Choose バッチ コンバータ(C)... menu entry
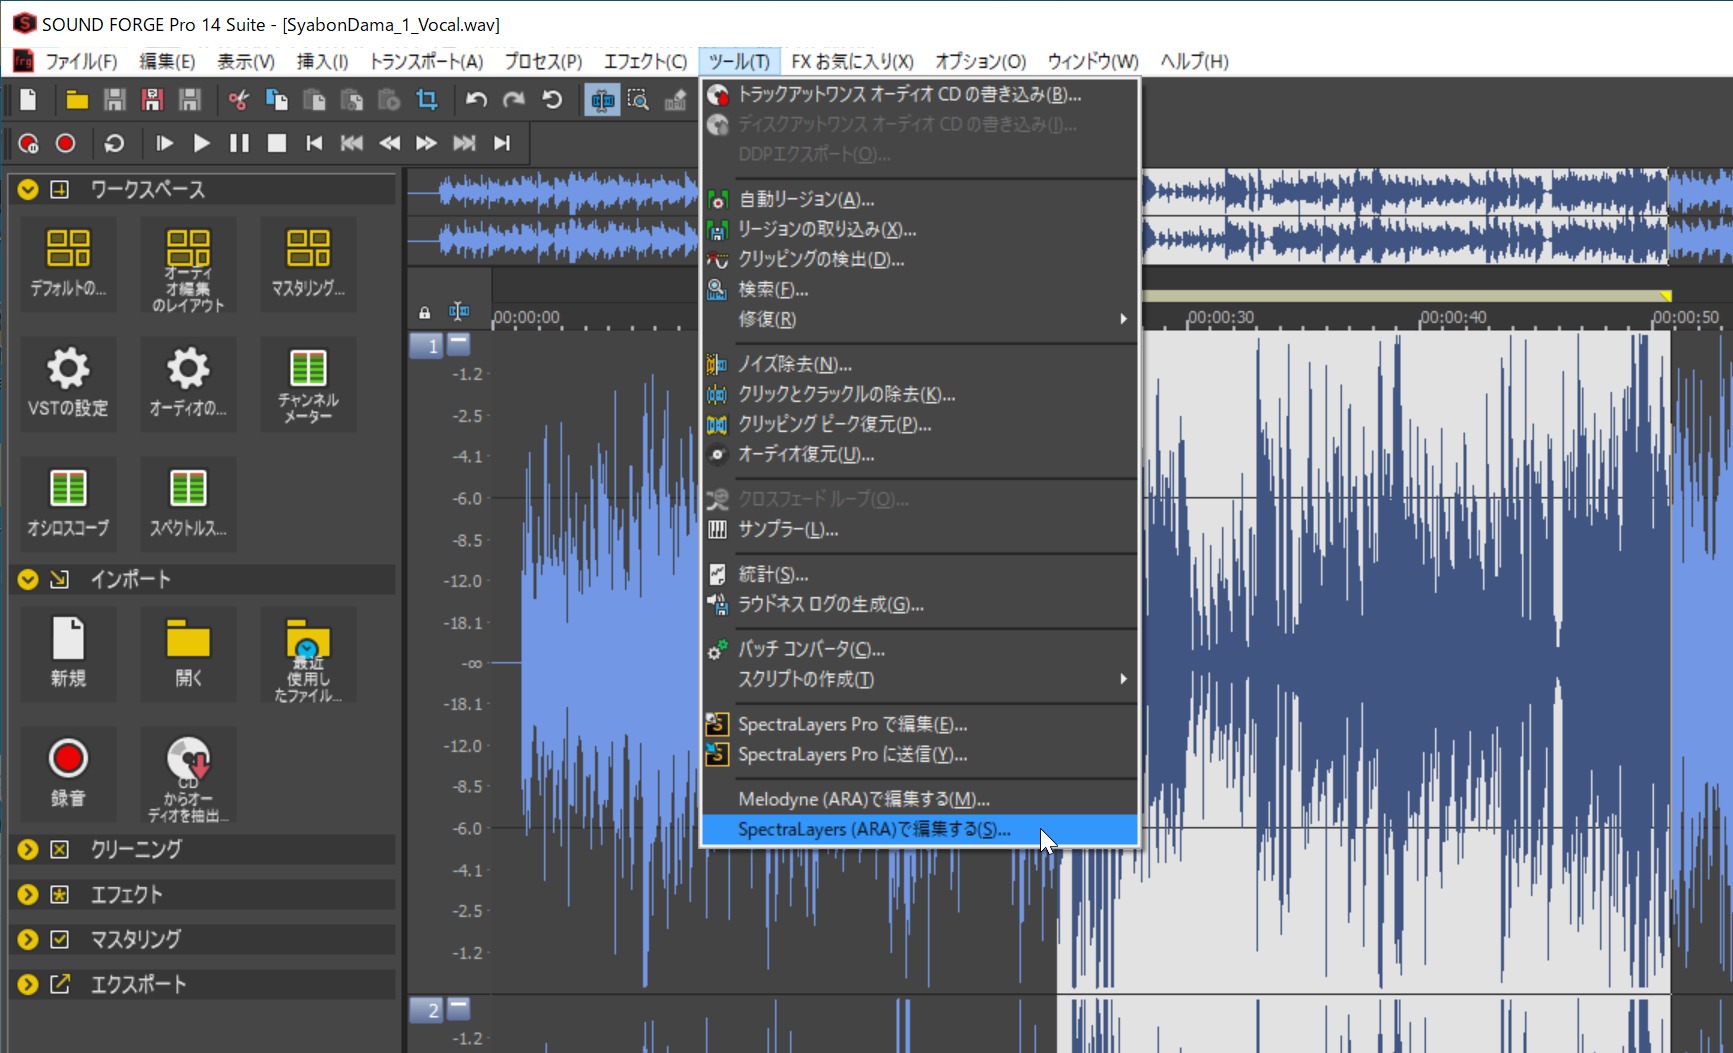Image resolution: width=1733 pixels, height=1053 pixels. (x=919, y=649)
